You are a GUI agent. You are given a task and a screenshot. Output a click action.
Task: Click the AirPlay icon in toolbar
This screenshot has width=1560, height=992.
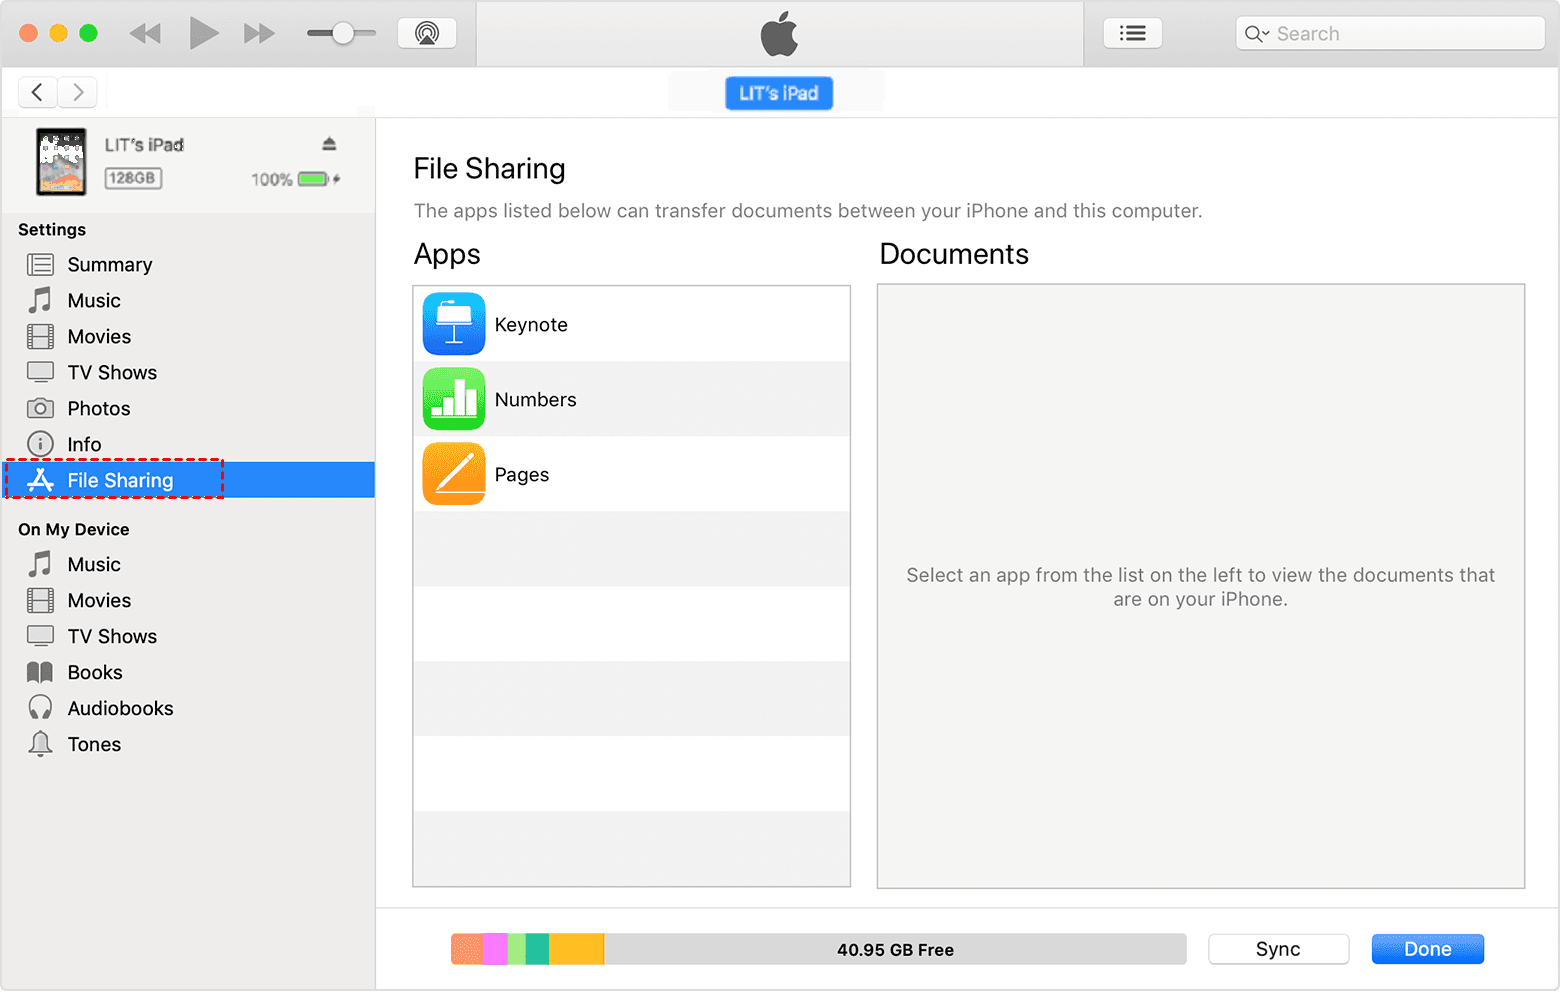point(427,34)
